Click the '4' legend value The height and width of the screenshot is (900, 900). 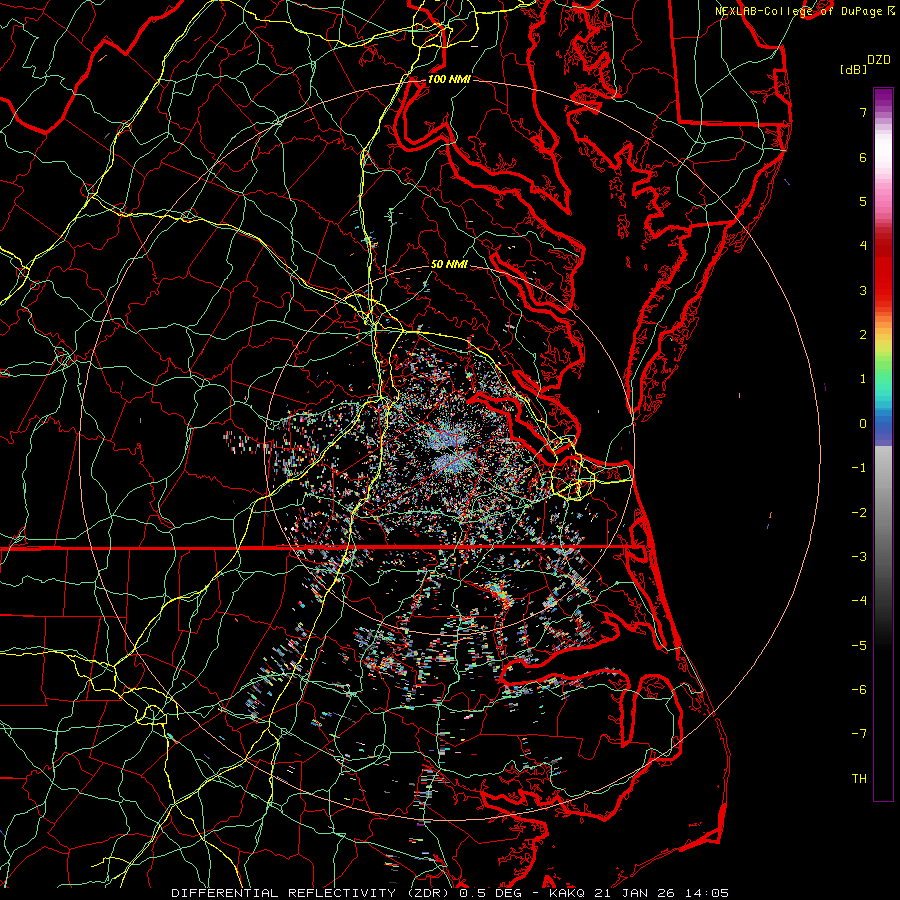point(863,246)
